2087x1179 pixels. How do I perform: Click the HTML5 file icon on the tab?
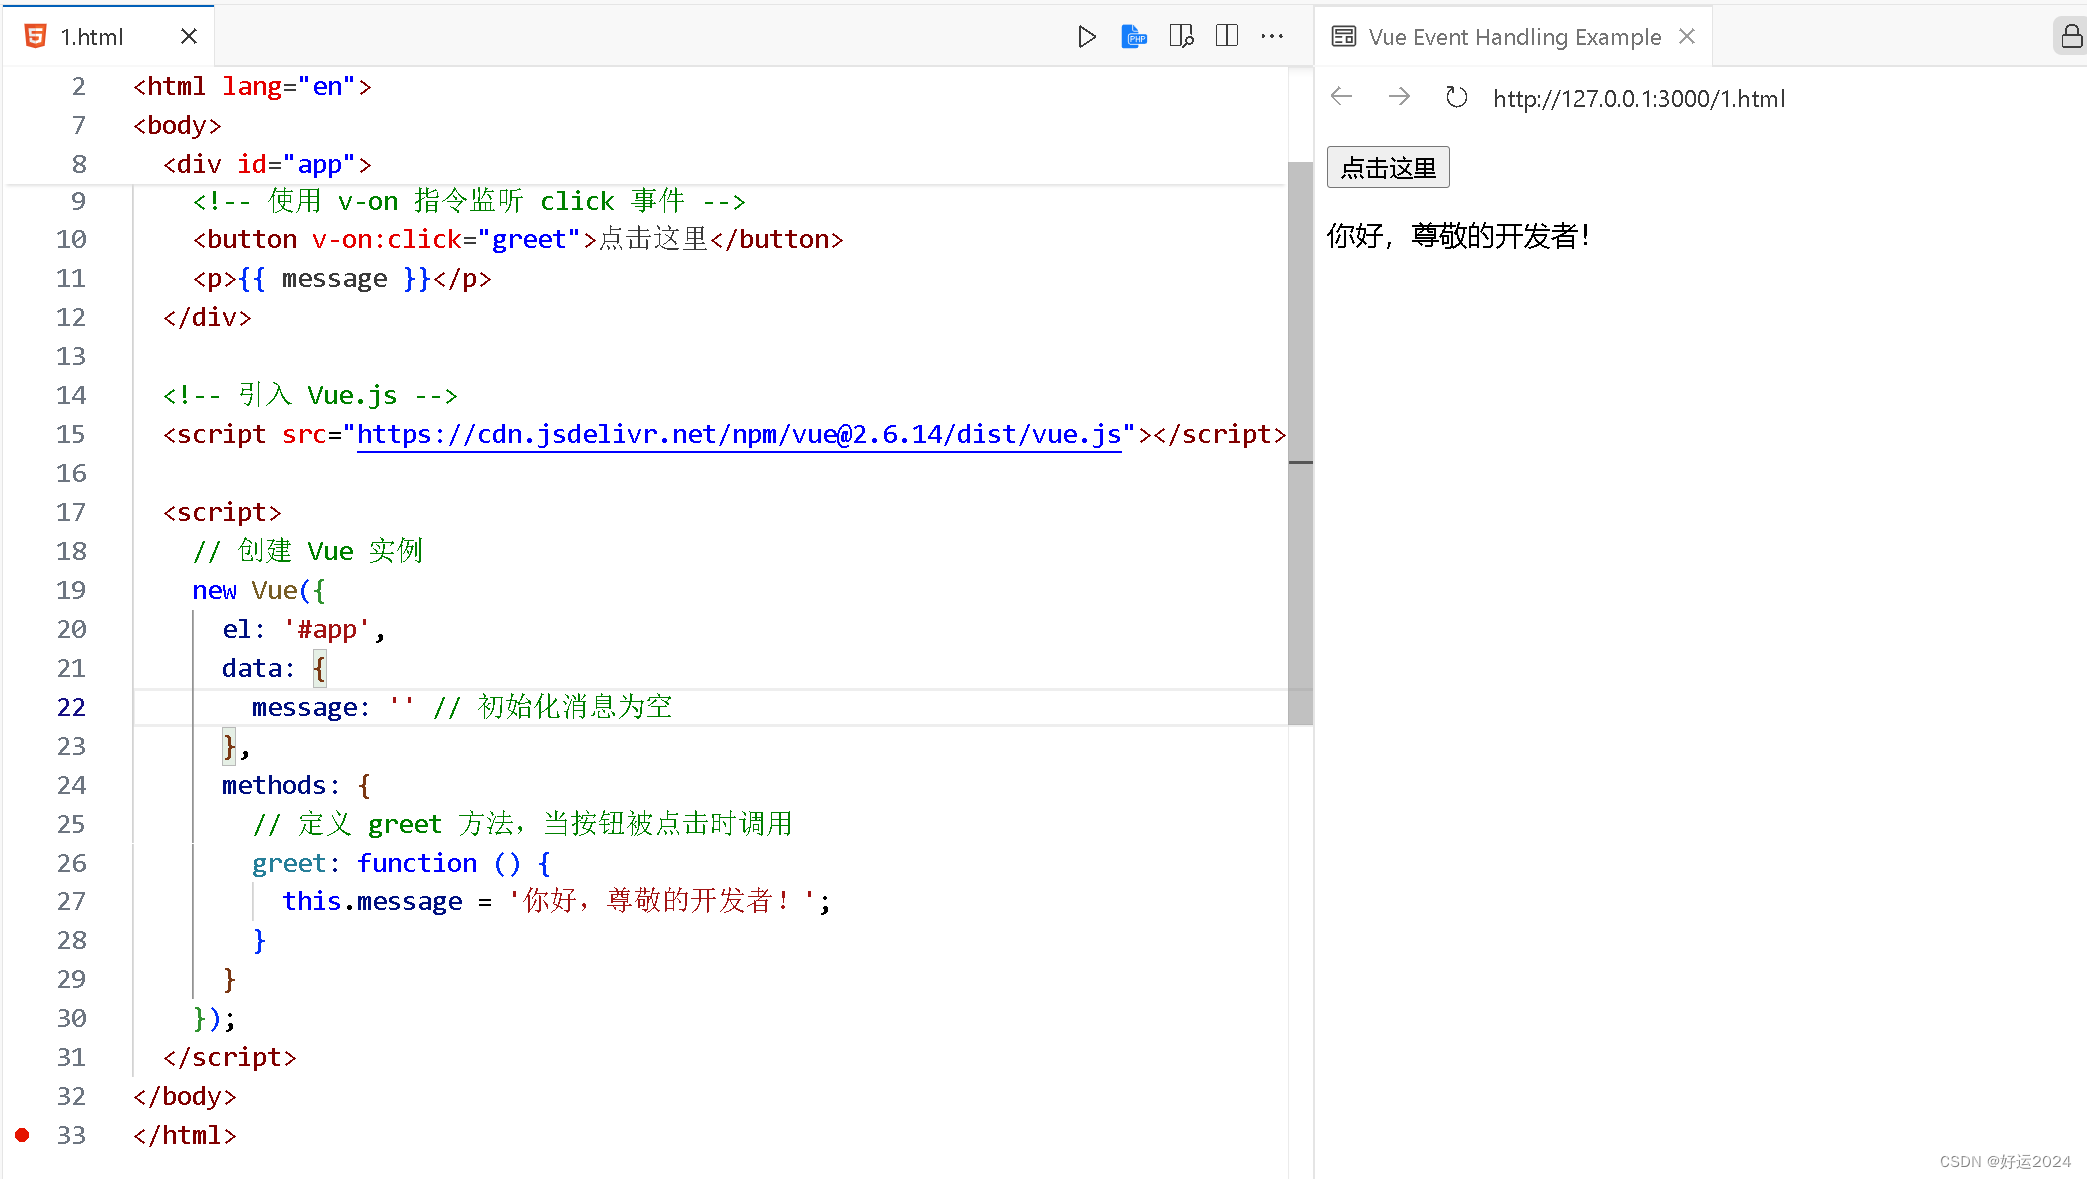coord(35,37)
